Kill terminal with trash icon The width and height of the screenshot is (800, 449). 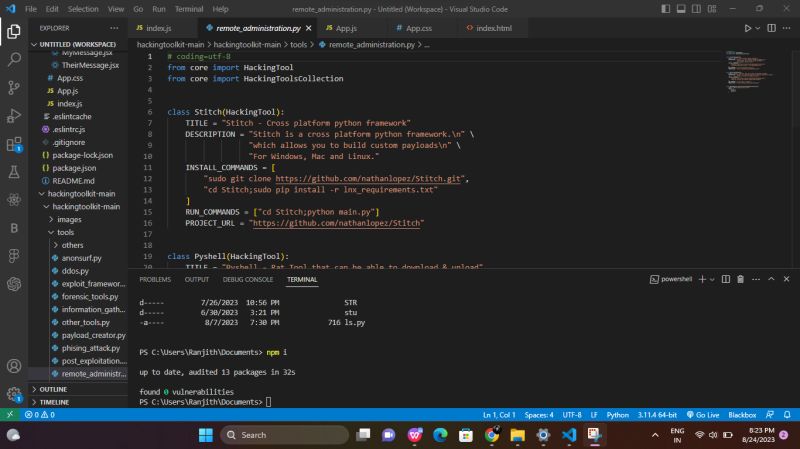pyautogui.click(x=740, y=279)
